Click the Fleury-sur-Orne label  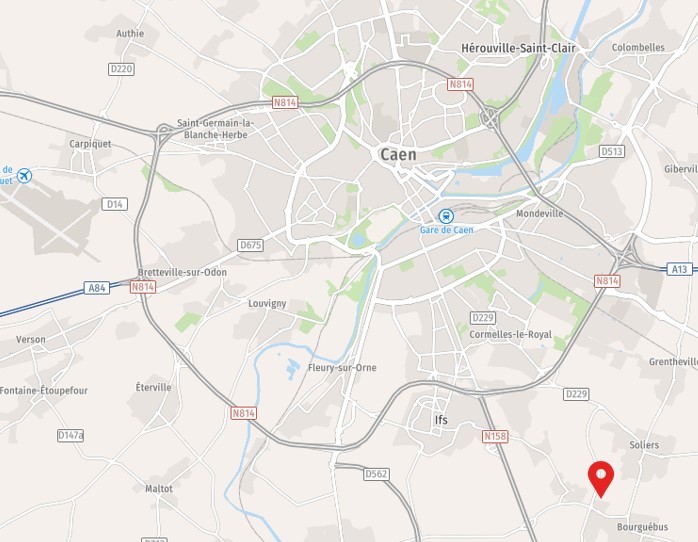coord(342,368)
